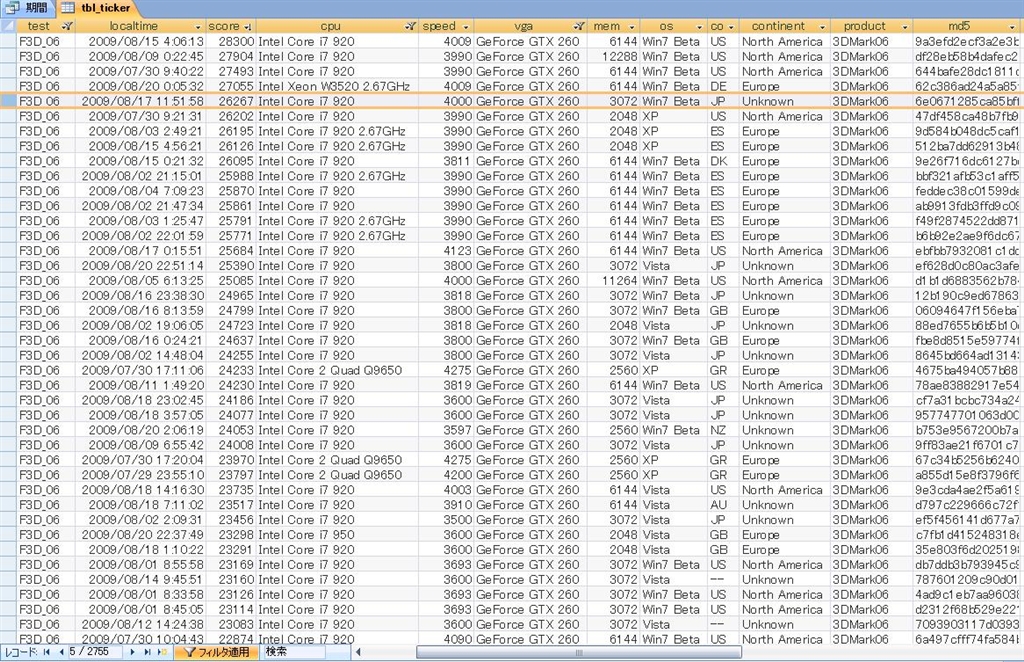Image resolution: width=1024 pixels, height=662 pixels.
Task: Jump to last record in navigation bar
Action: point(148,652)
